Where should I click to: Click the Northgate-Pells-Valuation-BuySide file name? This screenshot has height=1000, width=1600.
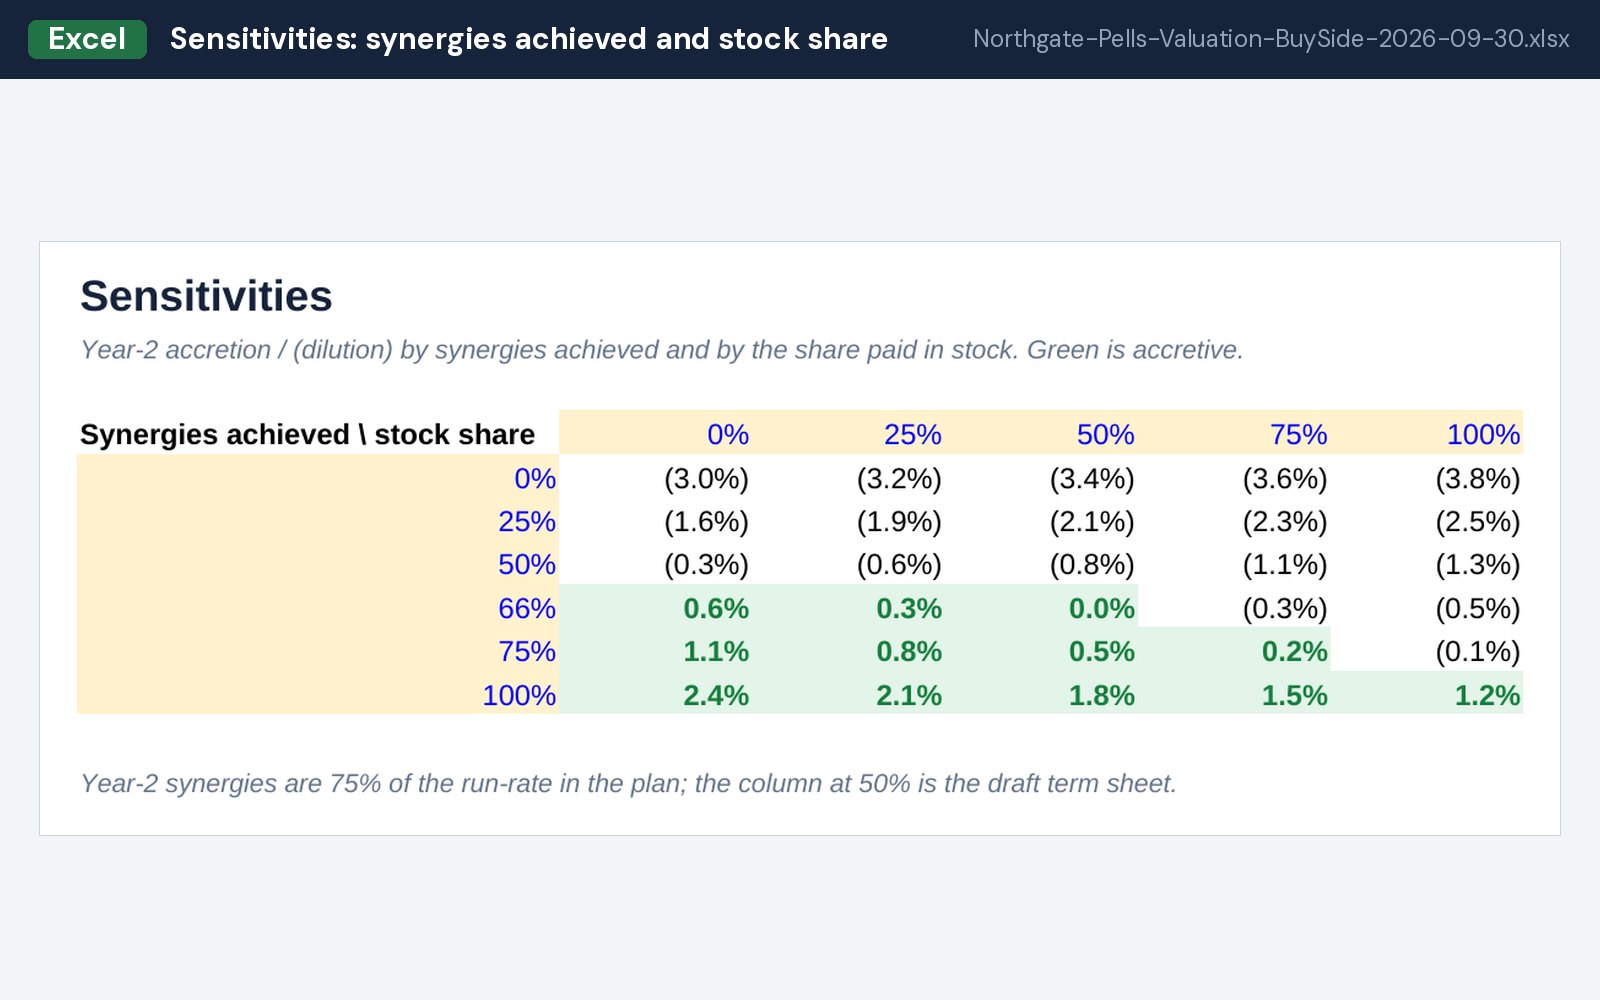[x=1271, y=39]
